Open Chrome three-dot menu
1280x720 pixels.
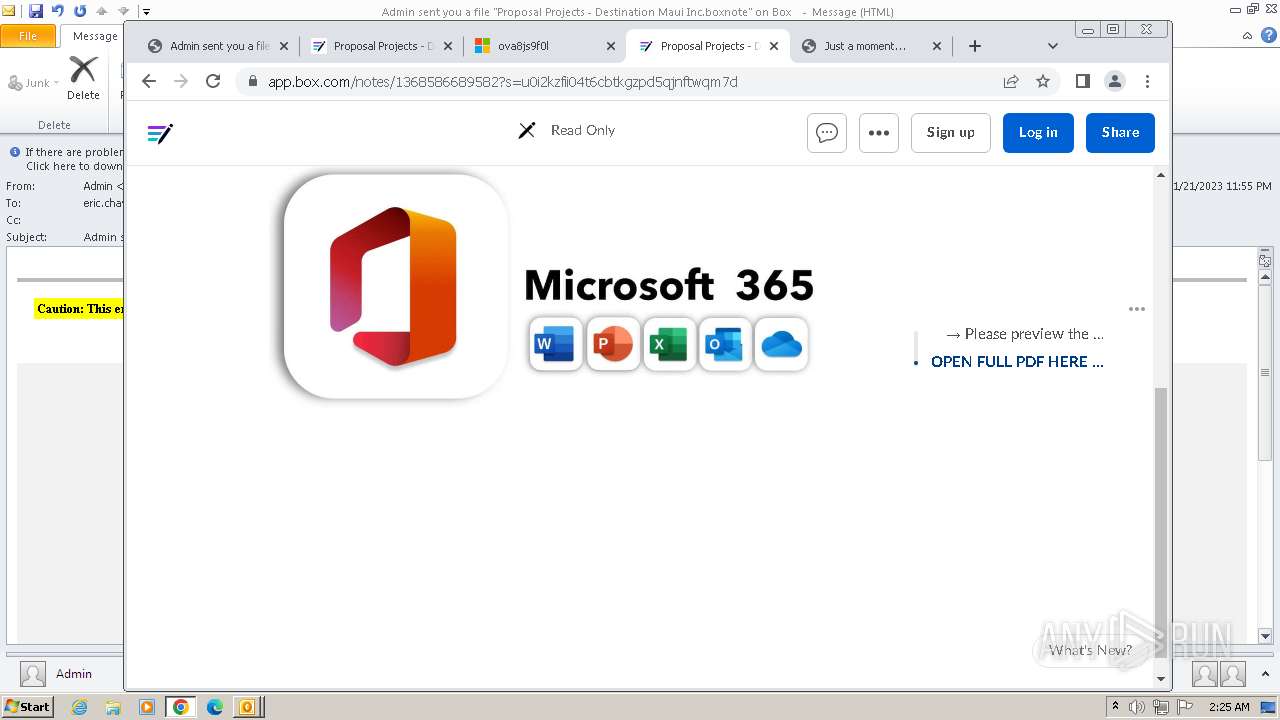pyautogui.click(x=1147, y=81)
